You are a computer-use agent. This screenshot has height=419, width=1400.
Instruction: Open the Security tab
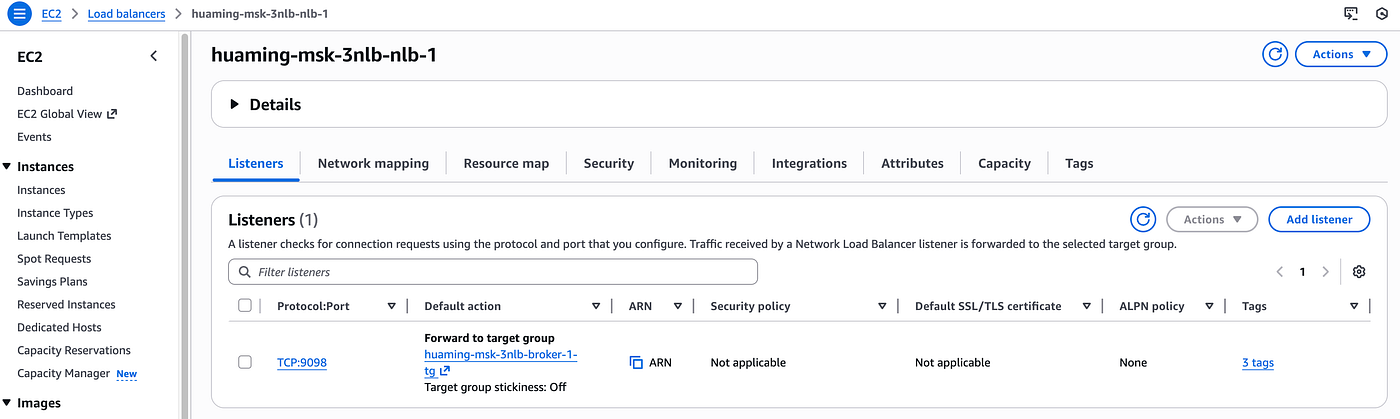tap(609, 163)
